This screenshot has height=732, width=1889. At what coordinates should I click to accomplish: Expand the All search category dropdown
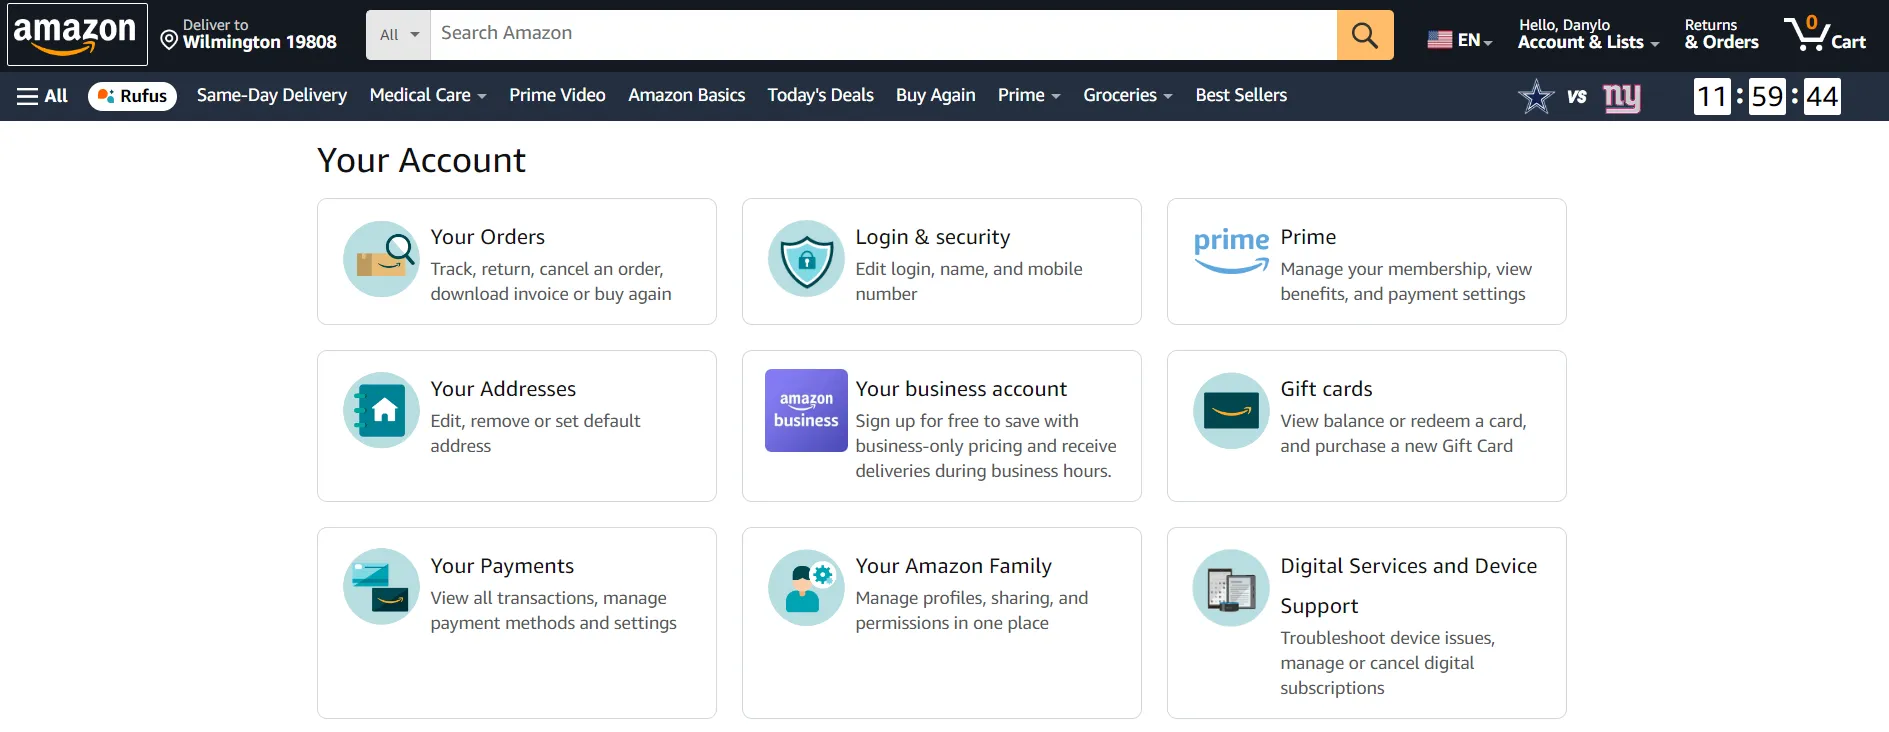[398, 35]
